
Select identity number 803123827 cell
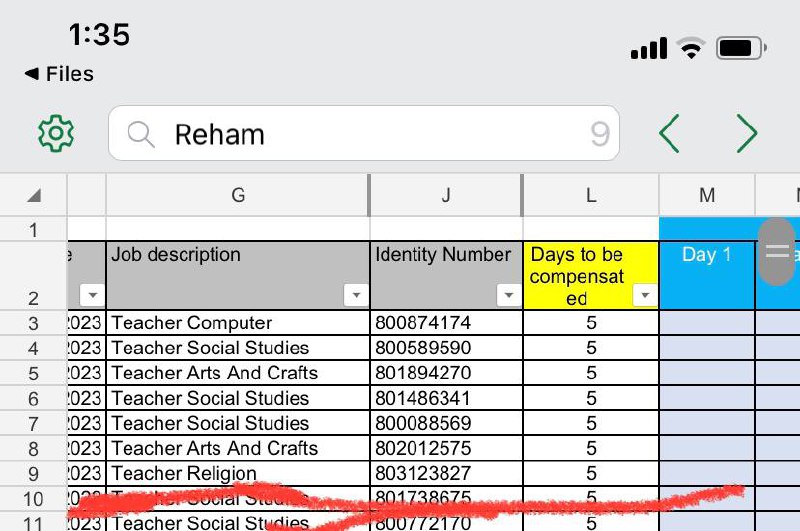point(446,473)
